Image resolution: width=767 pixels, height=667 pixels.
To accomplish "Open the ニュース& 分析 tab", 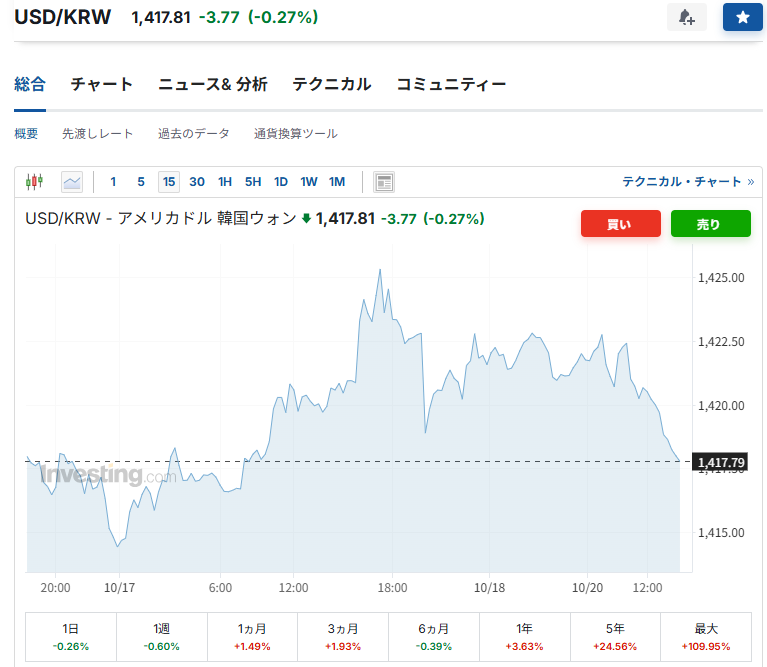I will [212, 84].
